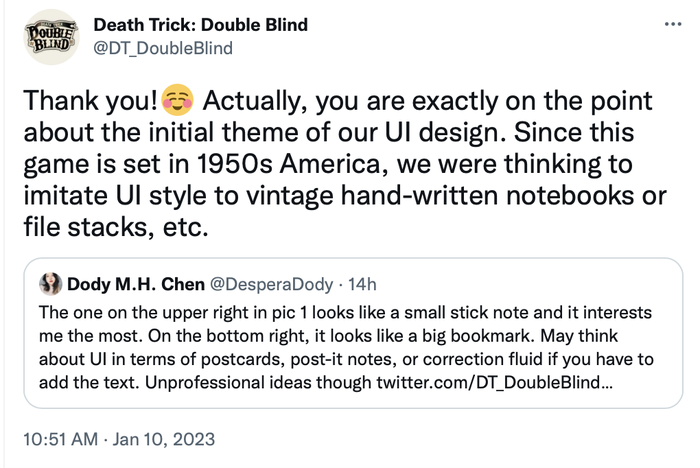Click the words "Thank you!" in the tweet
Screen dimensions: 700x468
89,102
